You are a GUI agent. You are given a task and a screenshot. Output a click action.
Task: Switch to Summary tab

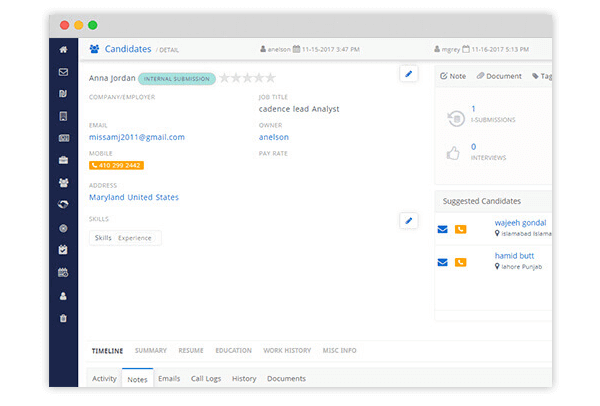(x=151, y=351)
